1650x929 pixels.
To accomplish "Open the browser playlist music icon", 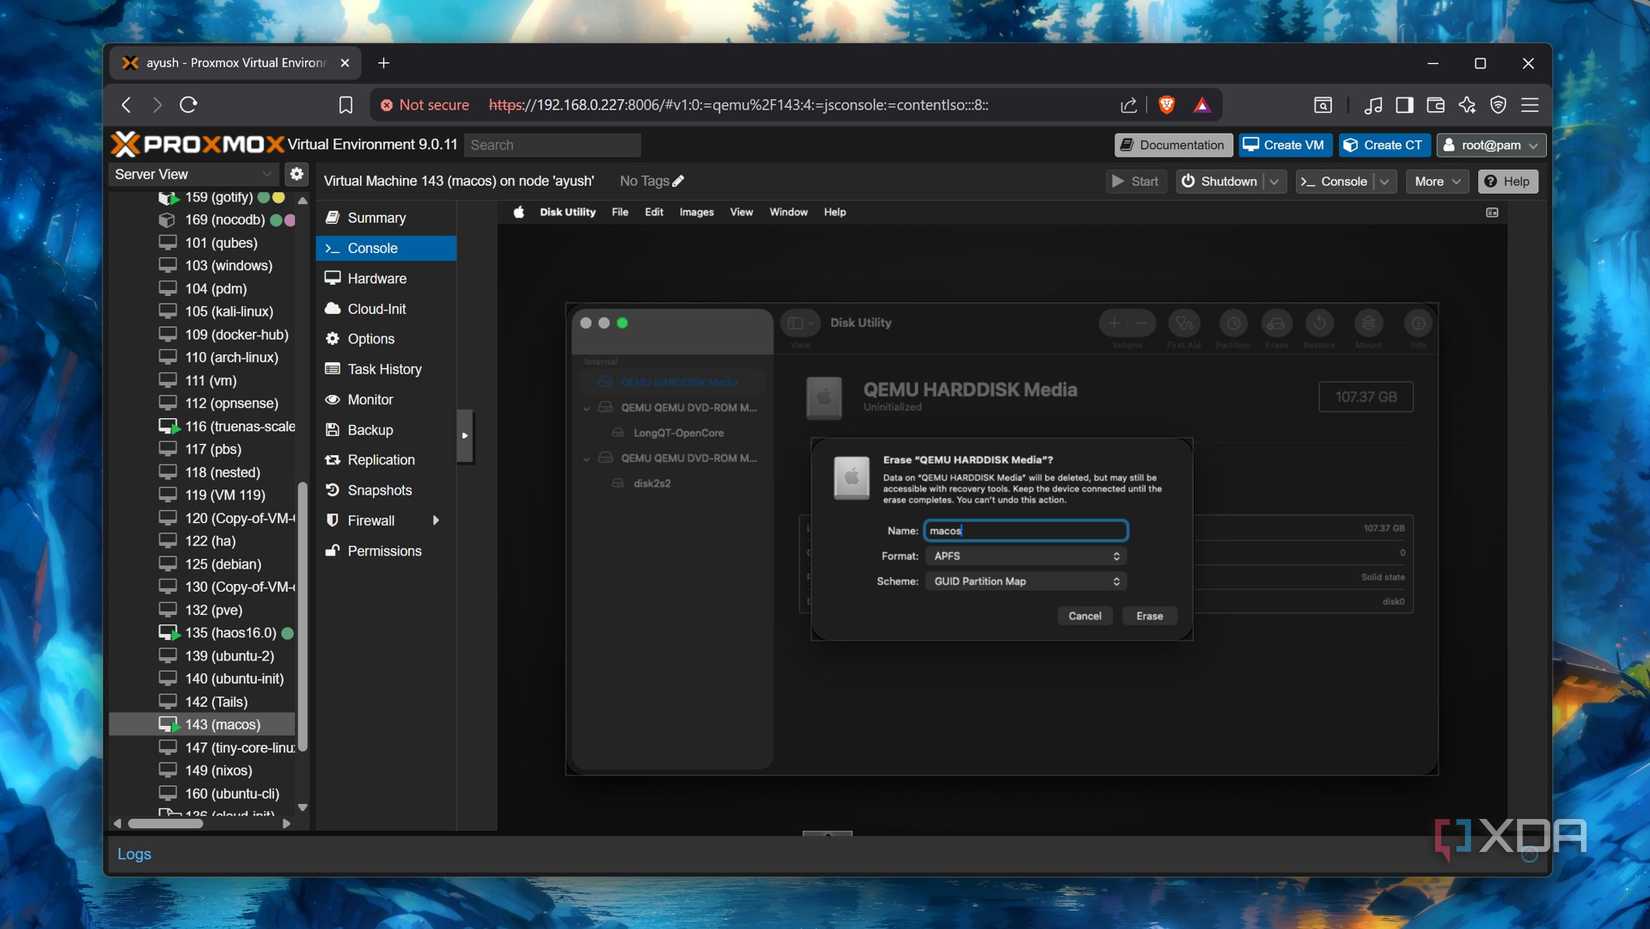I will click(x=1373, y=105).
